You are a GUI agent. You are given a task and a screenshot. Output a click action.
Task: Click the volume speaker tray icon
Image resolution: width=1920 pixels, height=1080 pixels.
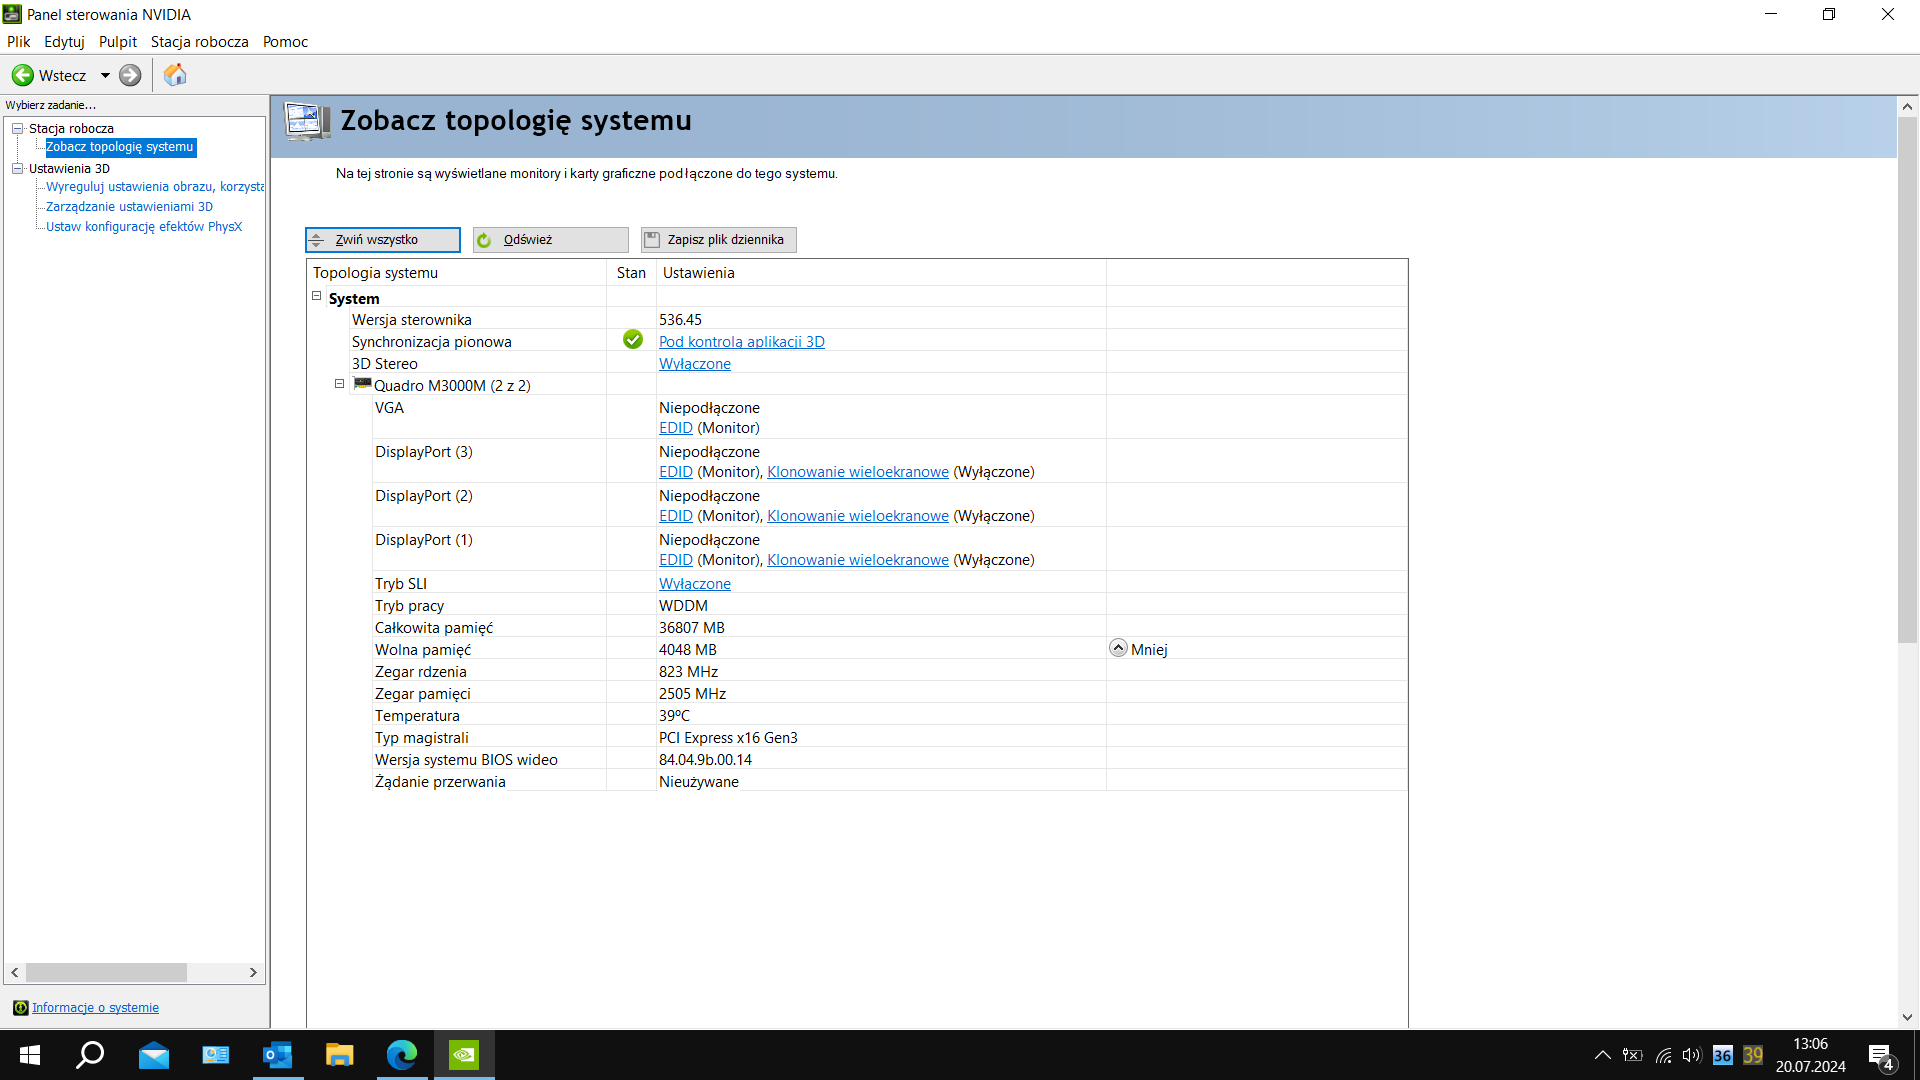(x=1692, y=1055)
